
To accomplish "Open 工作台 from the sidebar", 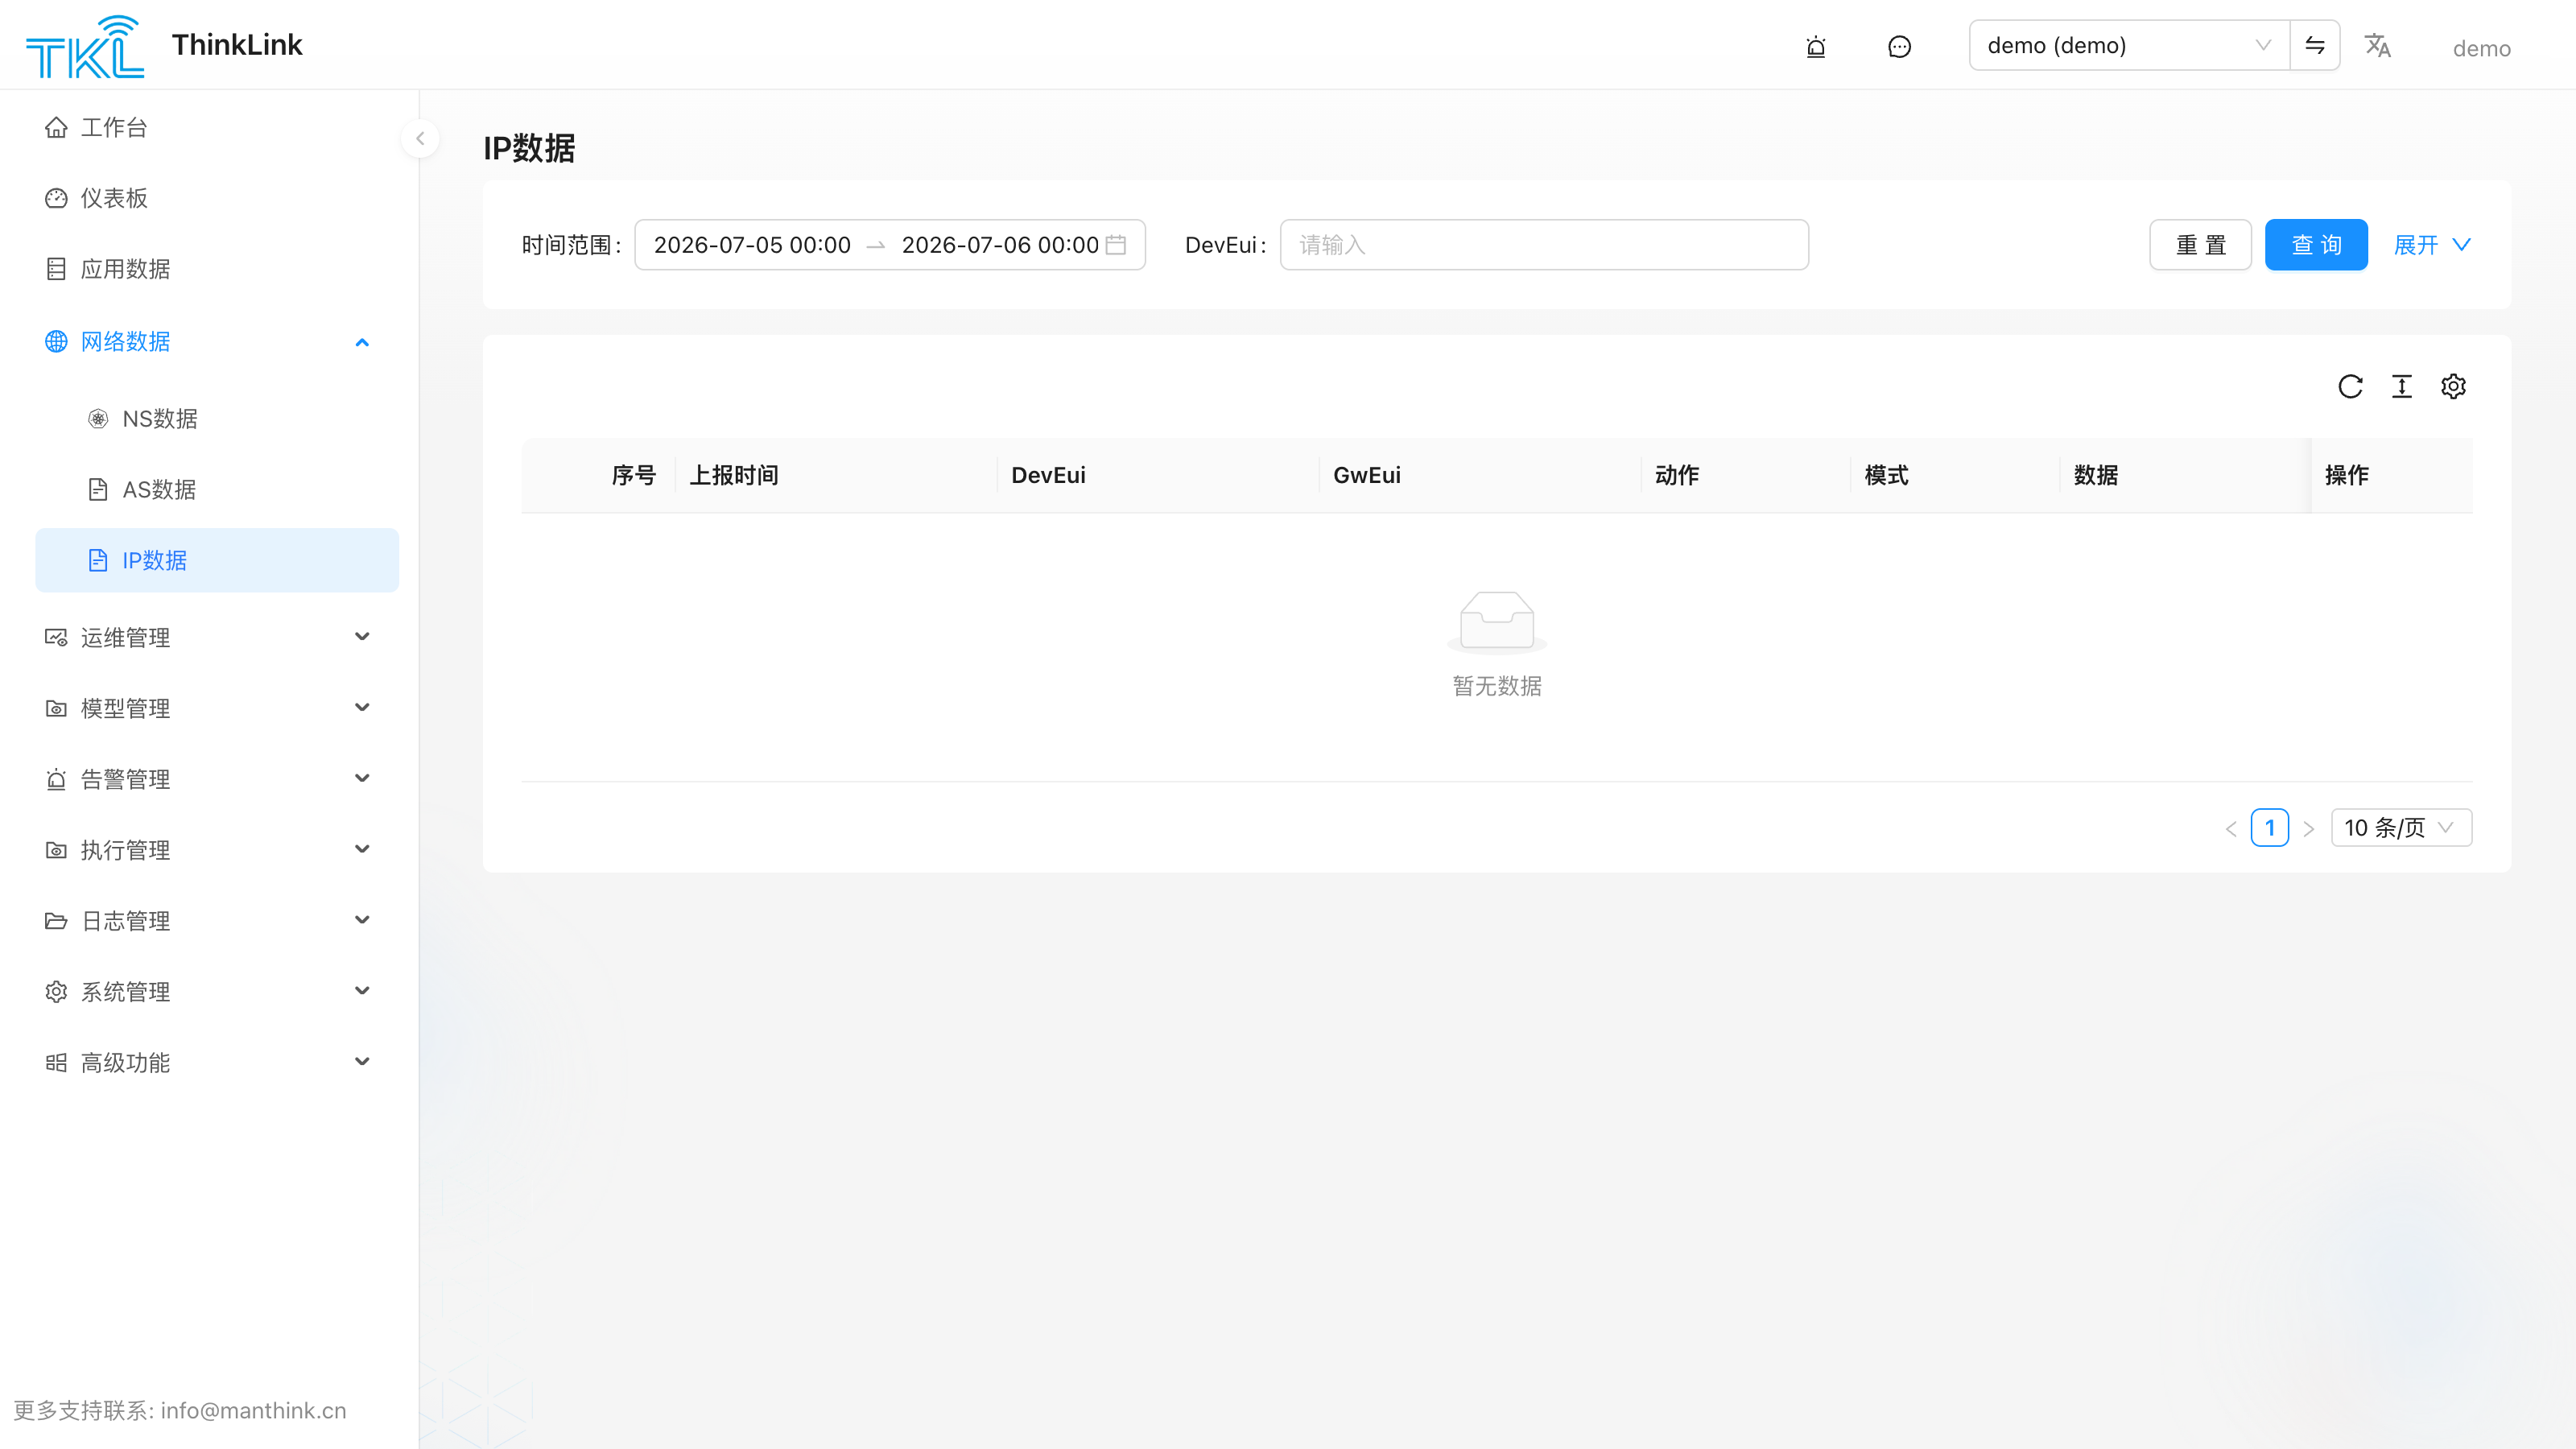I will pyautogui.click(x=217, y=128).
